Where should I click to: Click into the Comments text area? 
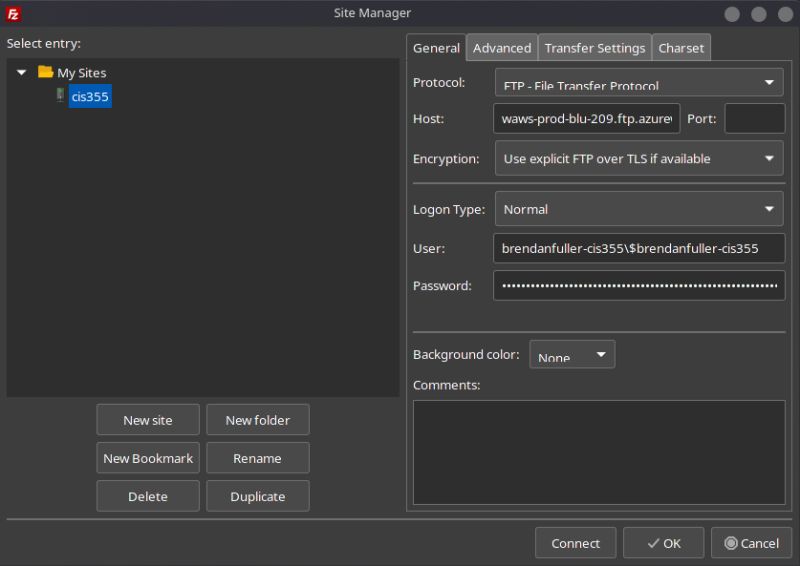pos(599,452)
